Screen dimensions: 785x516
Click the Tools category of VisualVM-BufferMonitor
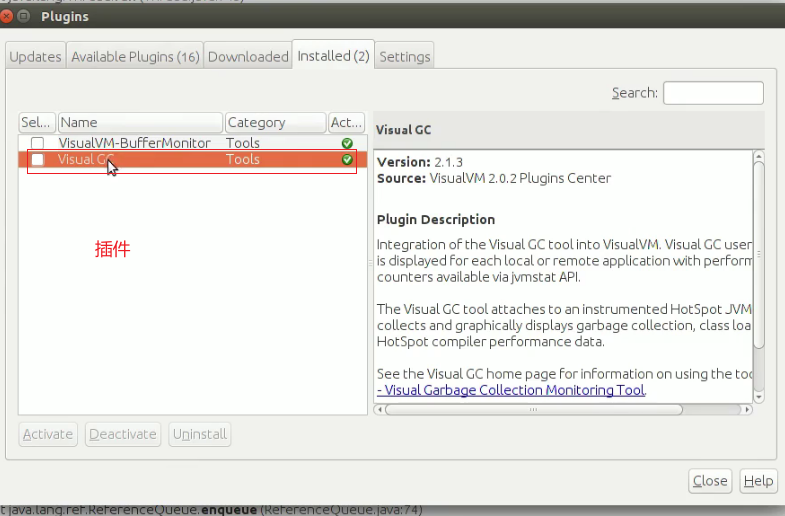243,143
